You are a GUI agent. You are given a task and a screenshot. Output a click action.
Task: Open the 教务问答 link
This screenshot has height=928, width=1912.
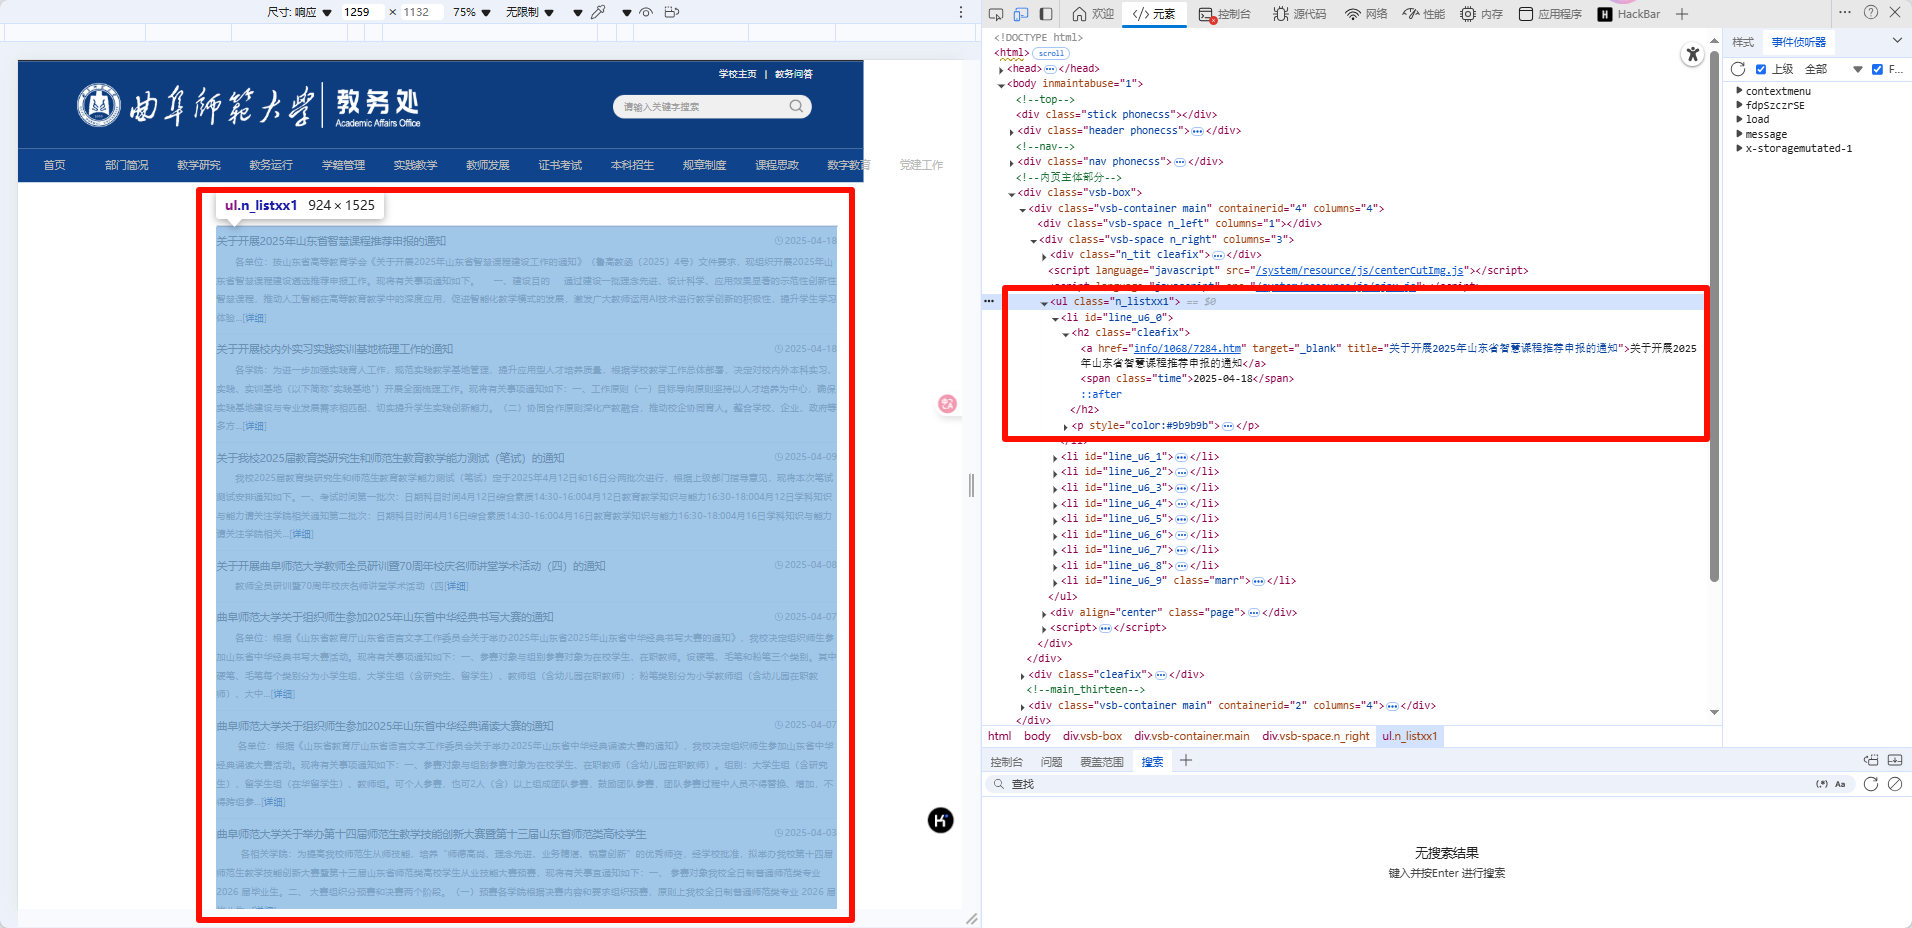pos(794,74)
